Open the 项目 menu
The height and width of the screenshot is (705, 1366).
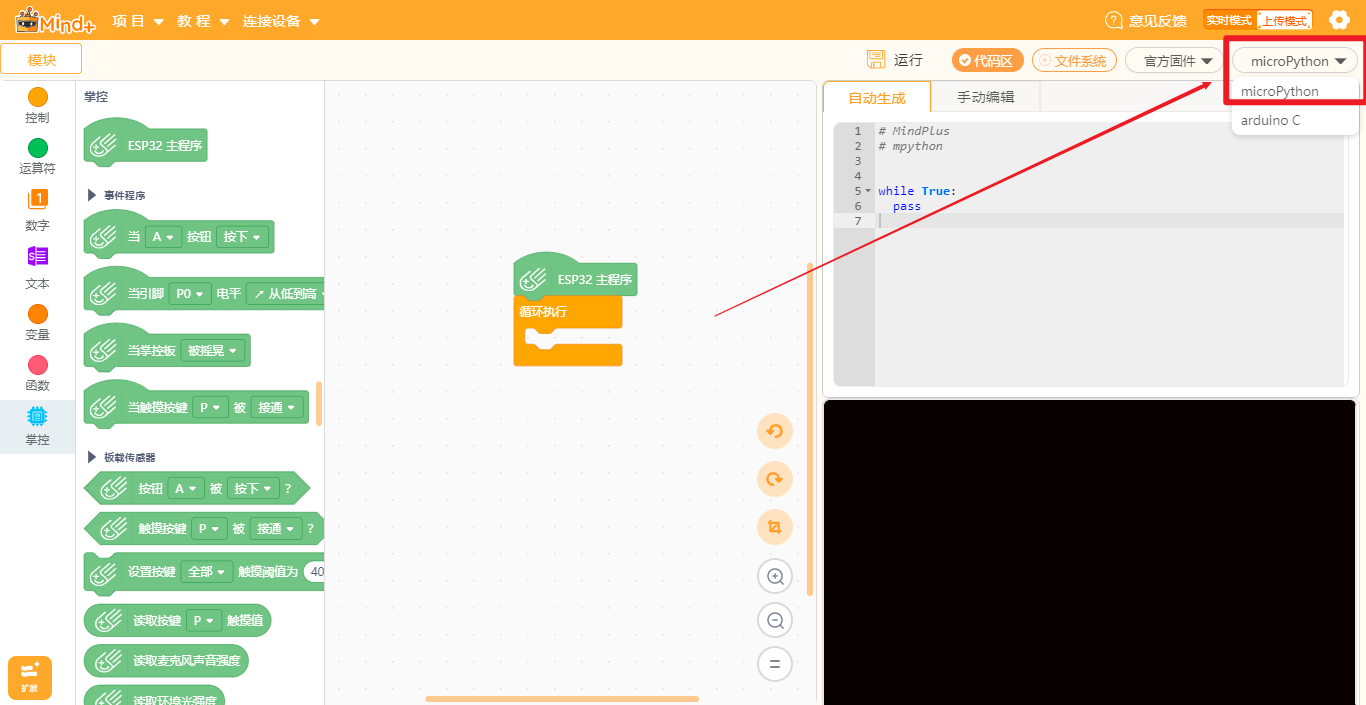pyautogui.click(x=138, y=21)
